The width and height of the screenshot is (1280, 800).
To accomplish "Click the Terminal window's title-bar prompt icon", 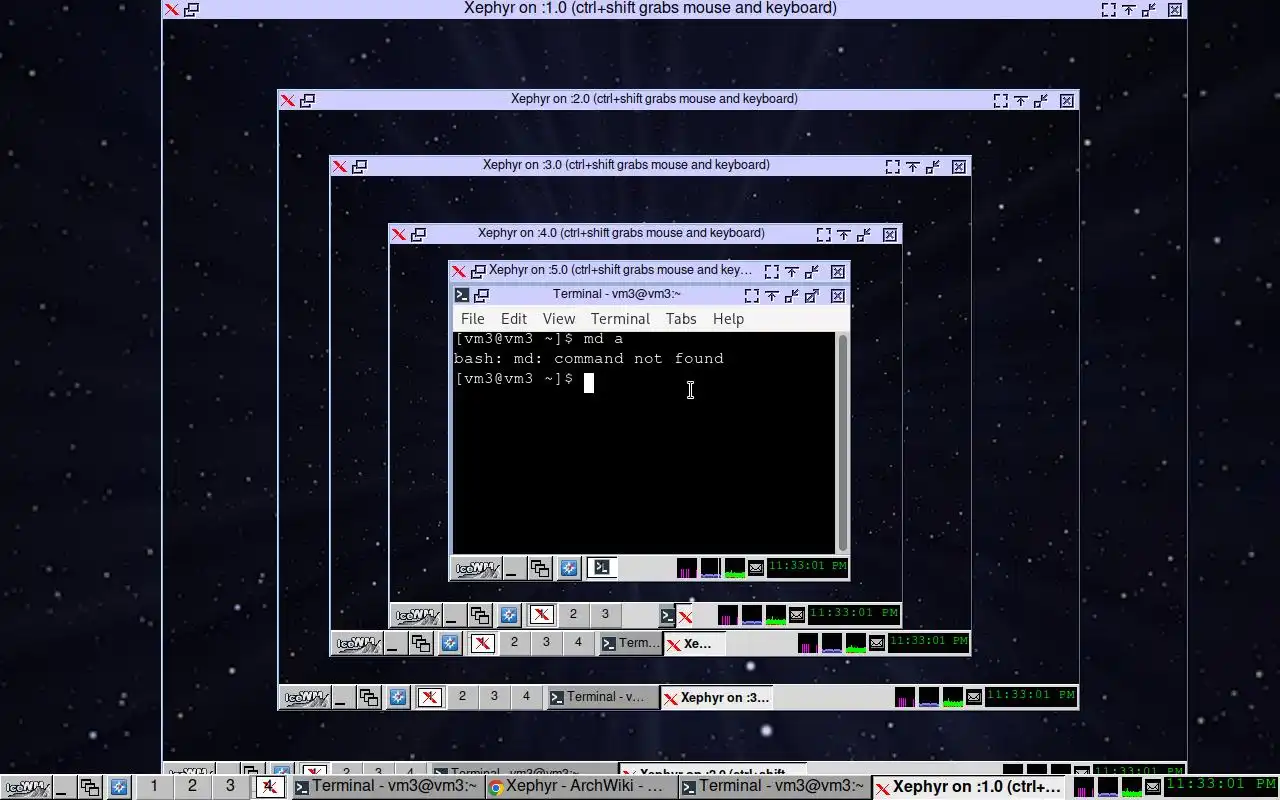I will 462,295.
